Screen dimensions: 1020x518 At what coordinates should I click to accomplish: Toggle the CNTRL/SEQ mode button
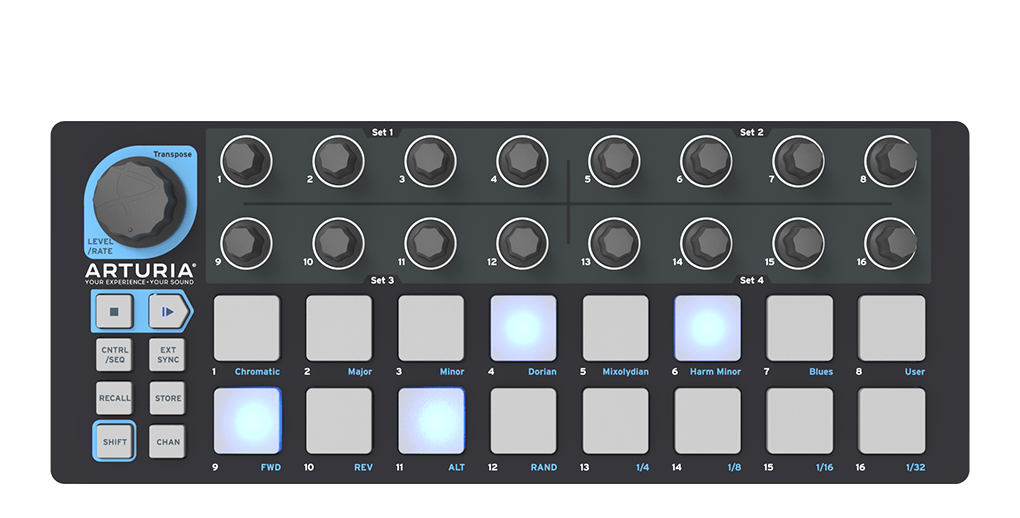(x=114, y=355)
